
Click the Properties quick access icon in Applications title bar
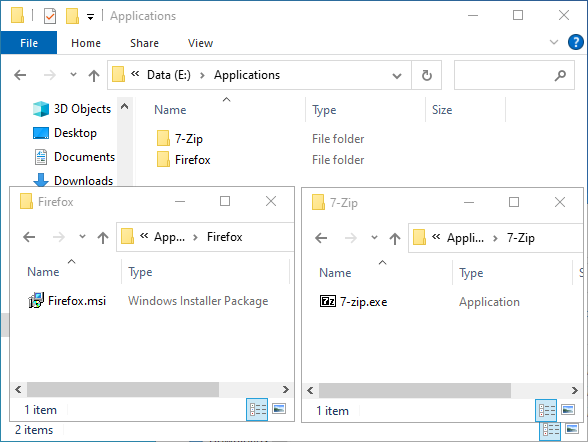pyautogui.click(x=50, y=16)
